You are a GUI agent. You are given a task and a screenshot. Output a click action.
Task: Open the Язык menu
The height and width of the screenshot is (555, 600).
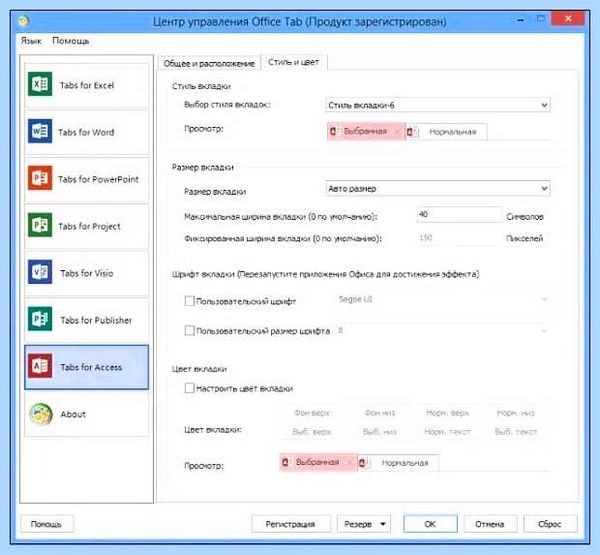click(31, 41)
